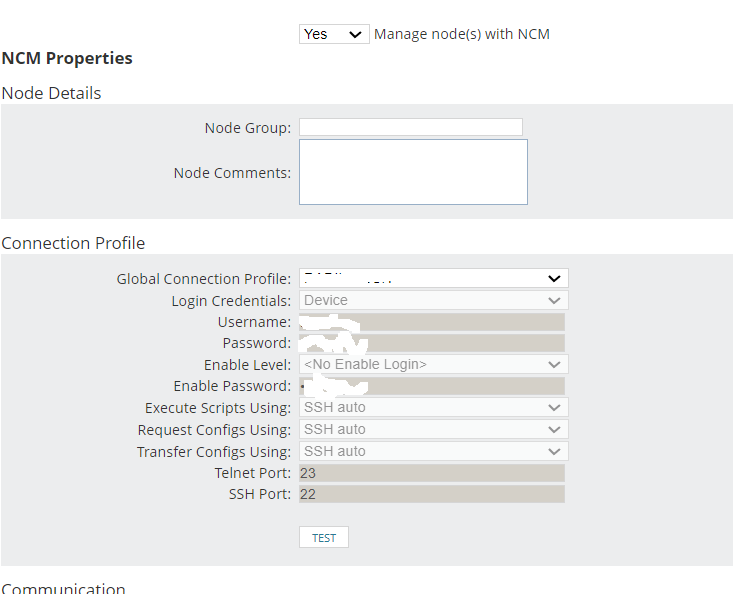Expand the Request Configs Using dropdown
Screen dimensions: 733x594
[433, 430]
